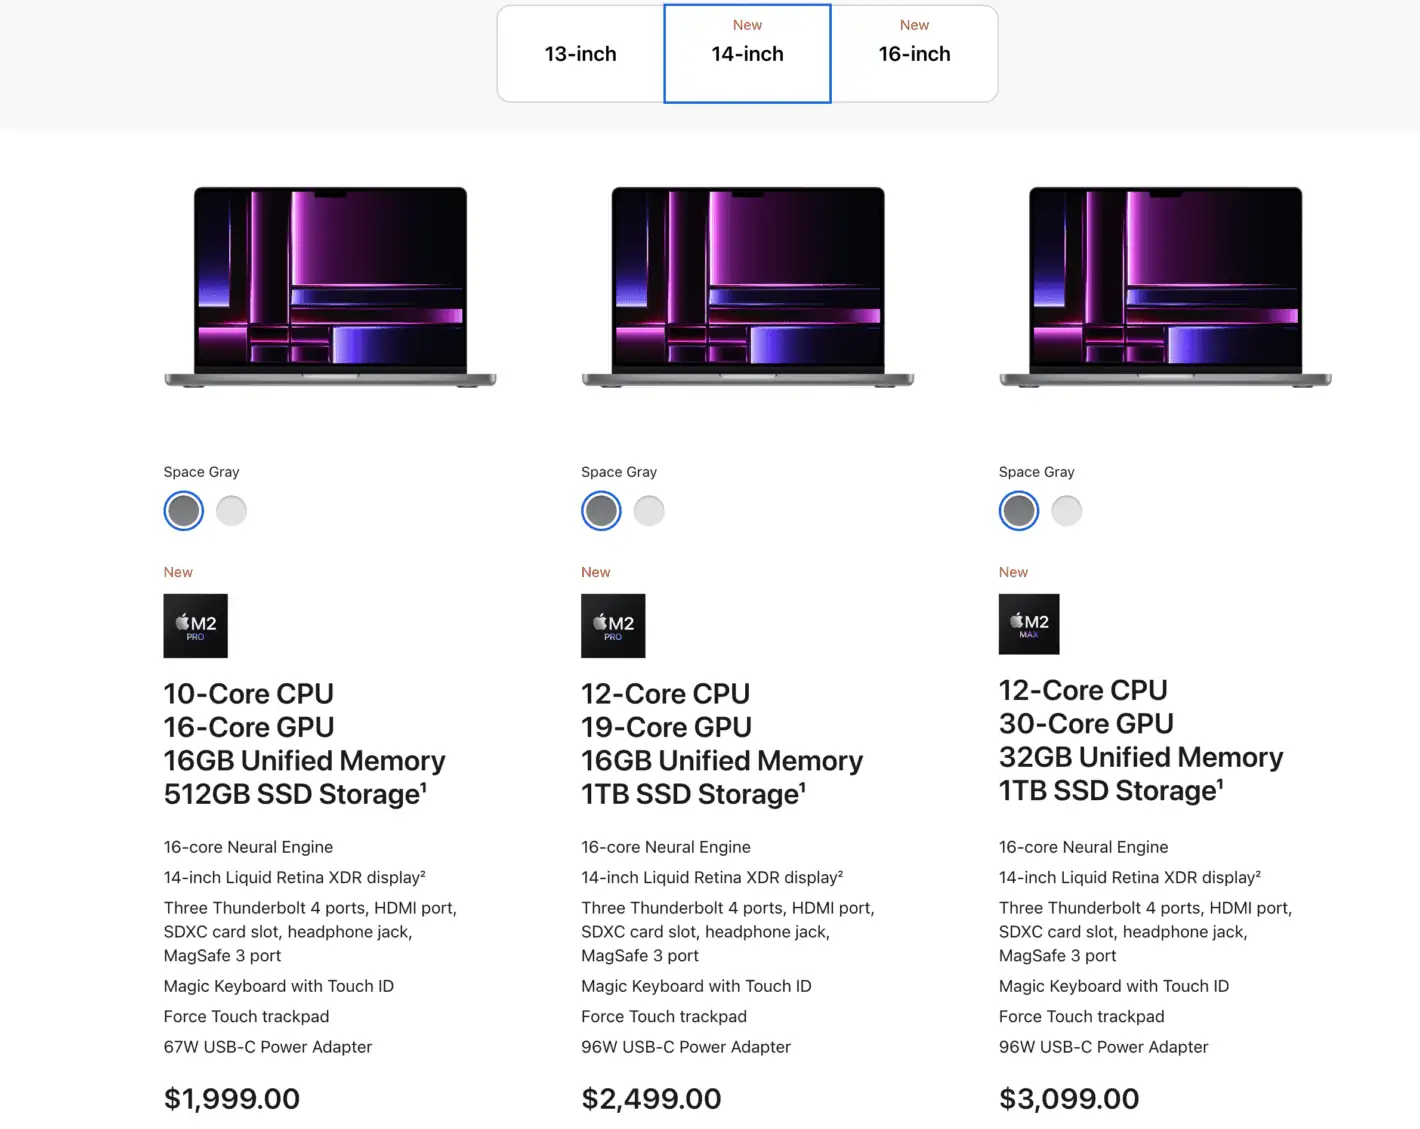1420x1129 pixels.
Task: Click the $2,499.00 price
Action: (x=651, y=1099)
